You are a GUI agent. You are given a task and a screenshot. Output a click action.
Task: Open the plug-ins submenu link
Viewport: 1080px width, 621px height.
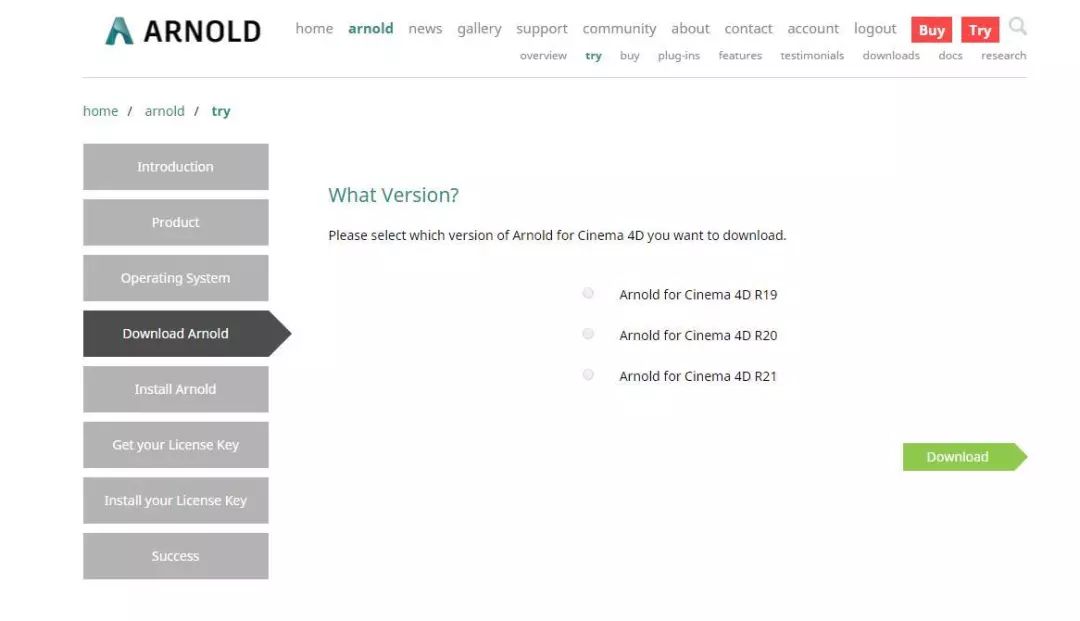click(678, 56)
